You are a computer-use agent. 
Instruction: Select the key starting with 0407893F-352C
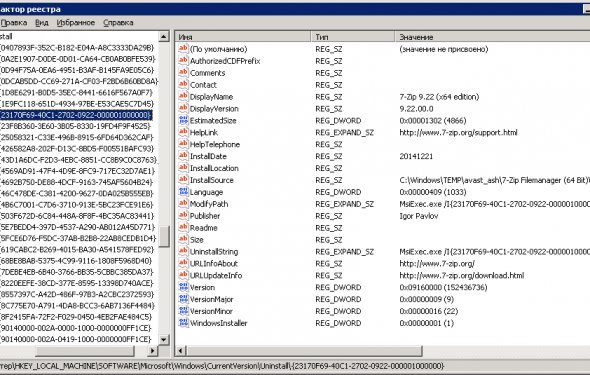pyautogui.click(x=77, y=48)
